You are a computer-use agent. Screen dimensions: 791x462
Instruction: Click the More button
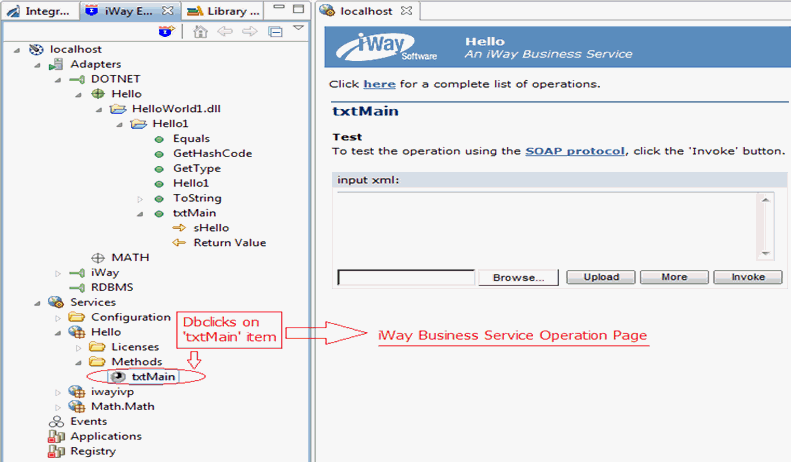pyautogui.click(x=674, y=277)
